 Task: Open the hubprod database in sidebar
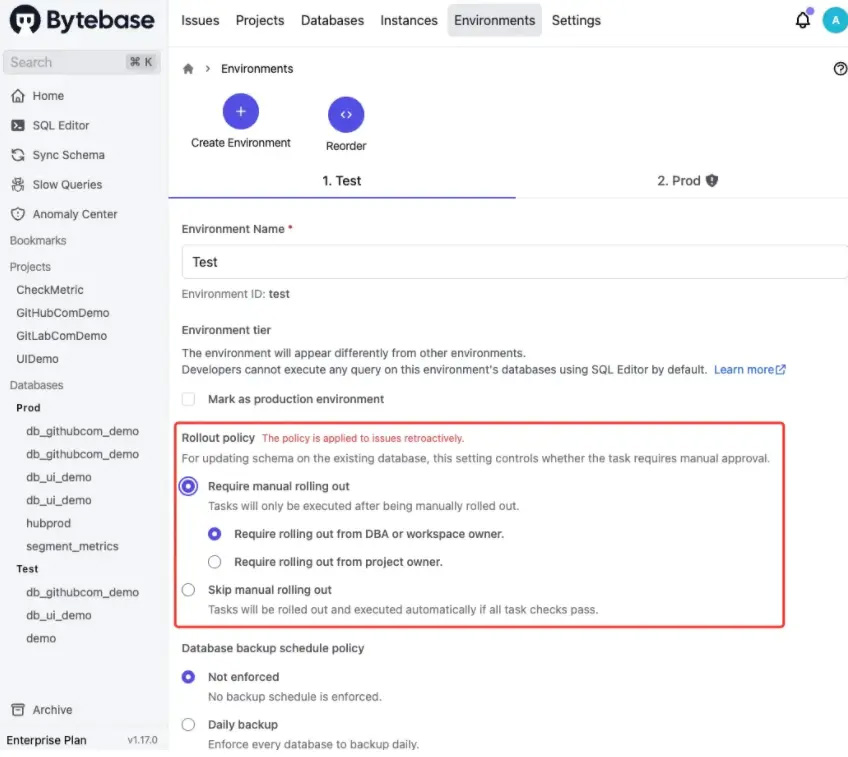coord(48,523)
